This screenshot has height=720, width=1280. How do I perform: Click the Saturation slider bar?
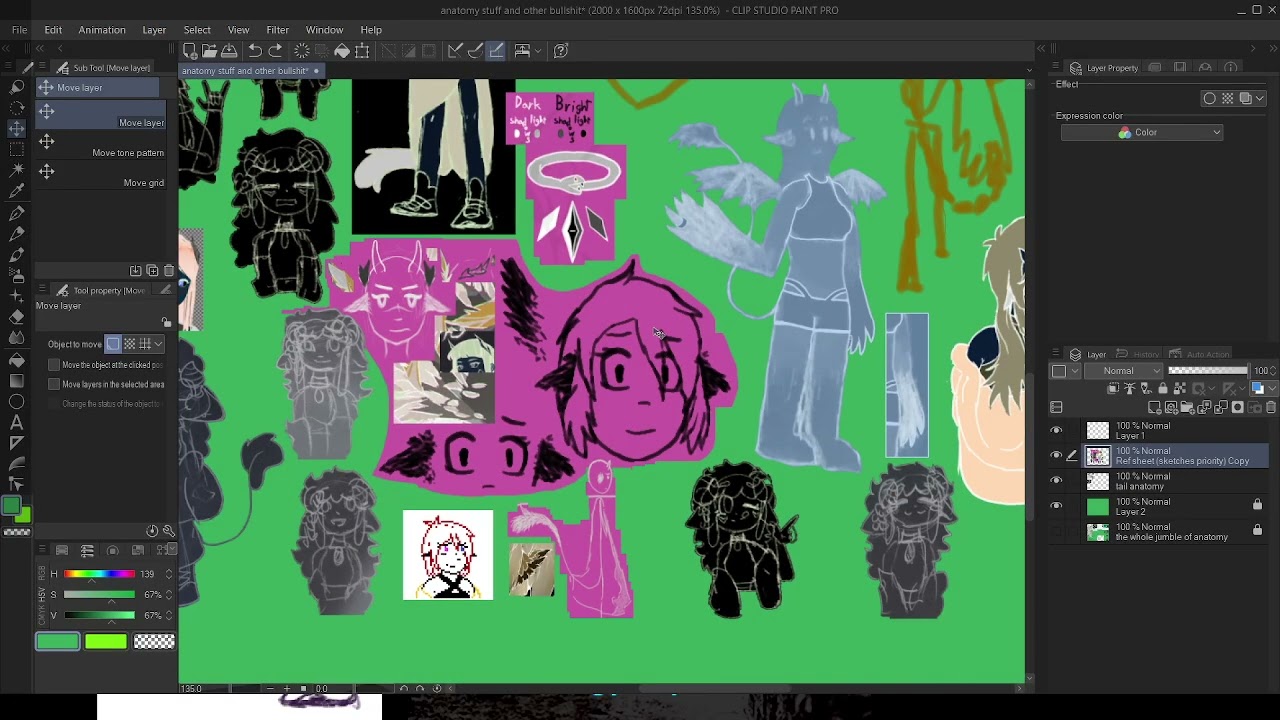pos(99,594)
